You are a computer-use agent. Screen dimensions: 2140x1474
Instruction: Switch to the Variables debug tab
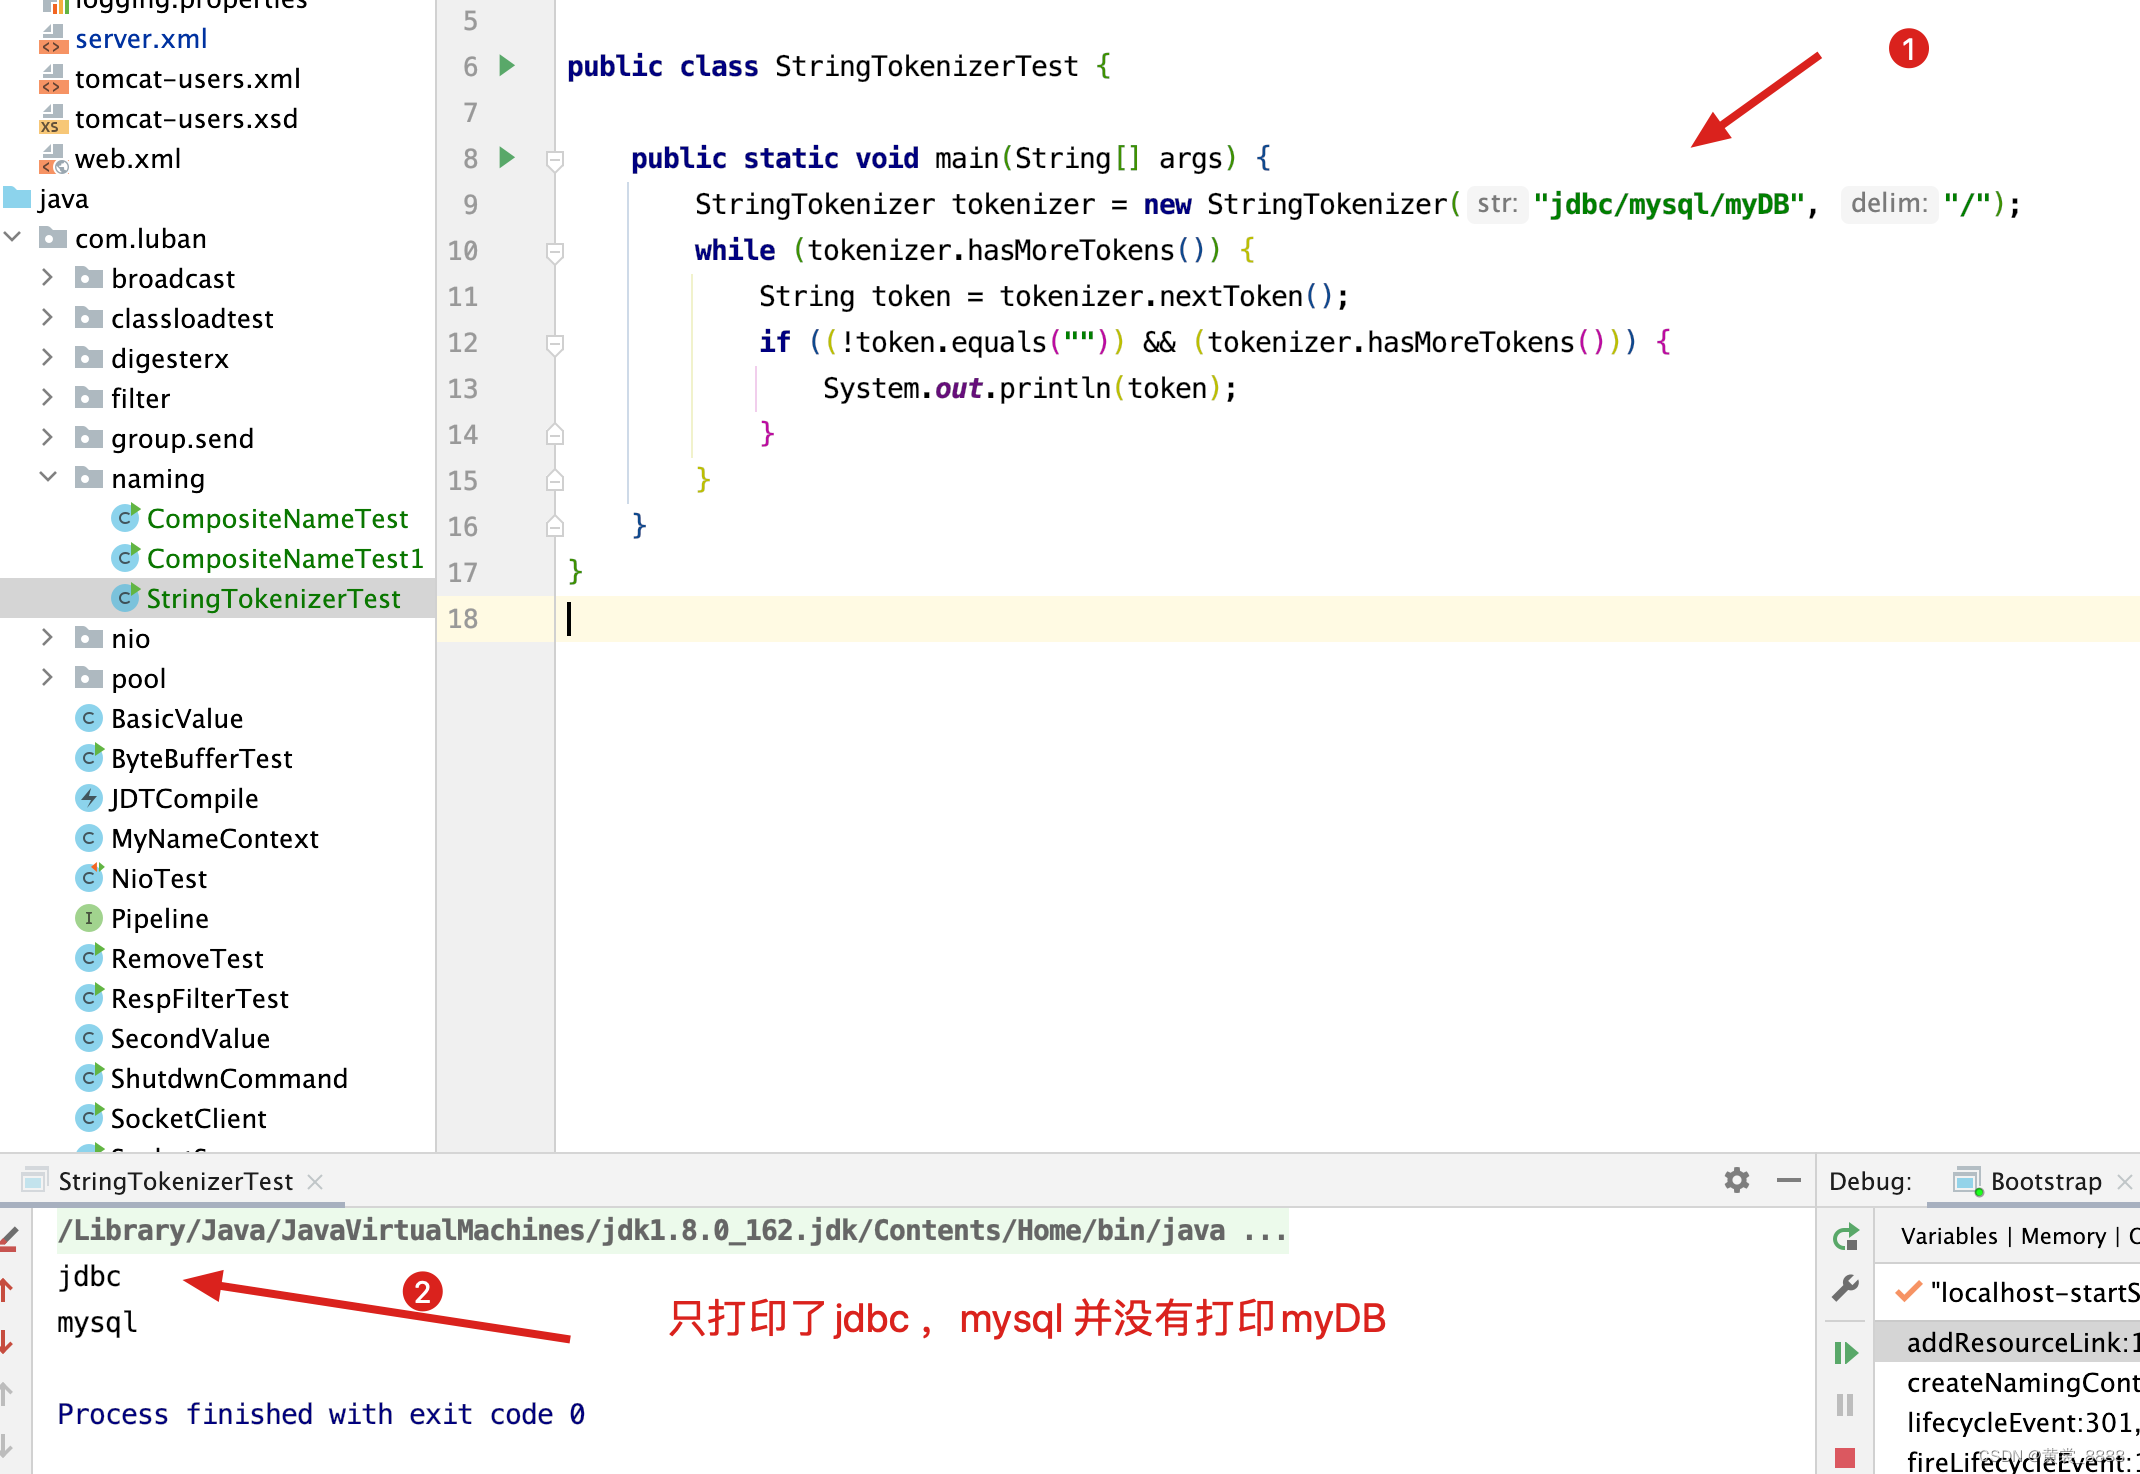[1949, 1236]
